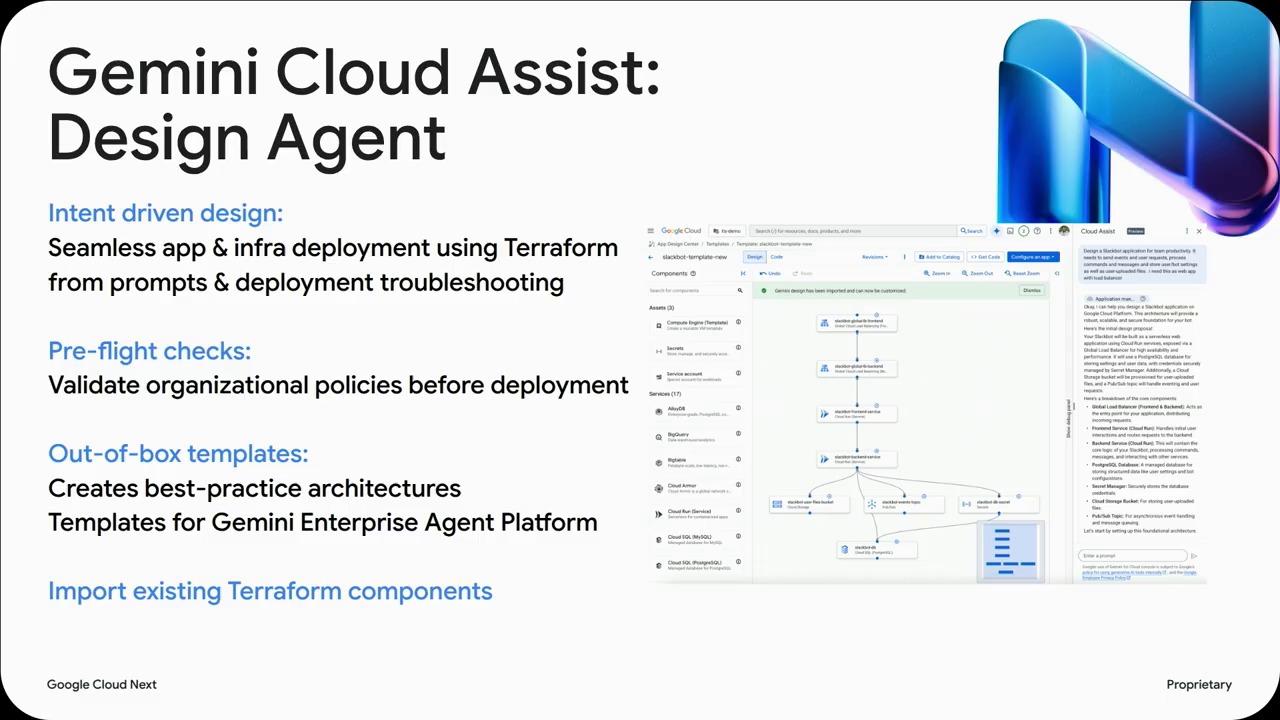
Task: Click the Gemini sparkle icon in header
Action: (996, 231)
